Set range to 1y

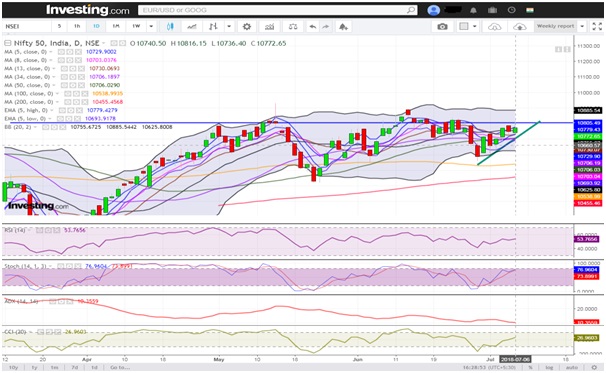34,367
